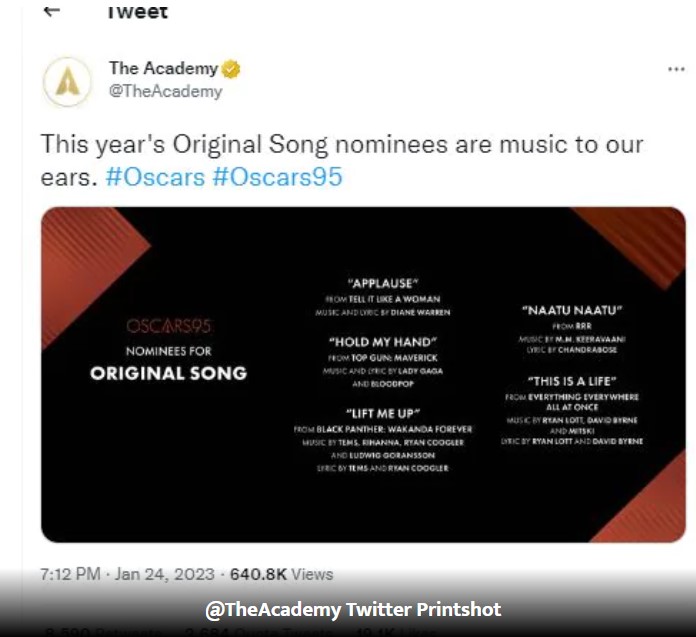Screen dimensions: 696x637
Task: Open the @TheAcademy handle link
Action: [166, 91]
